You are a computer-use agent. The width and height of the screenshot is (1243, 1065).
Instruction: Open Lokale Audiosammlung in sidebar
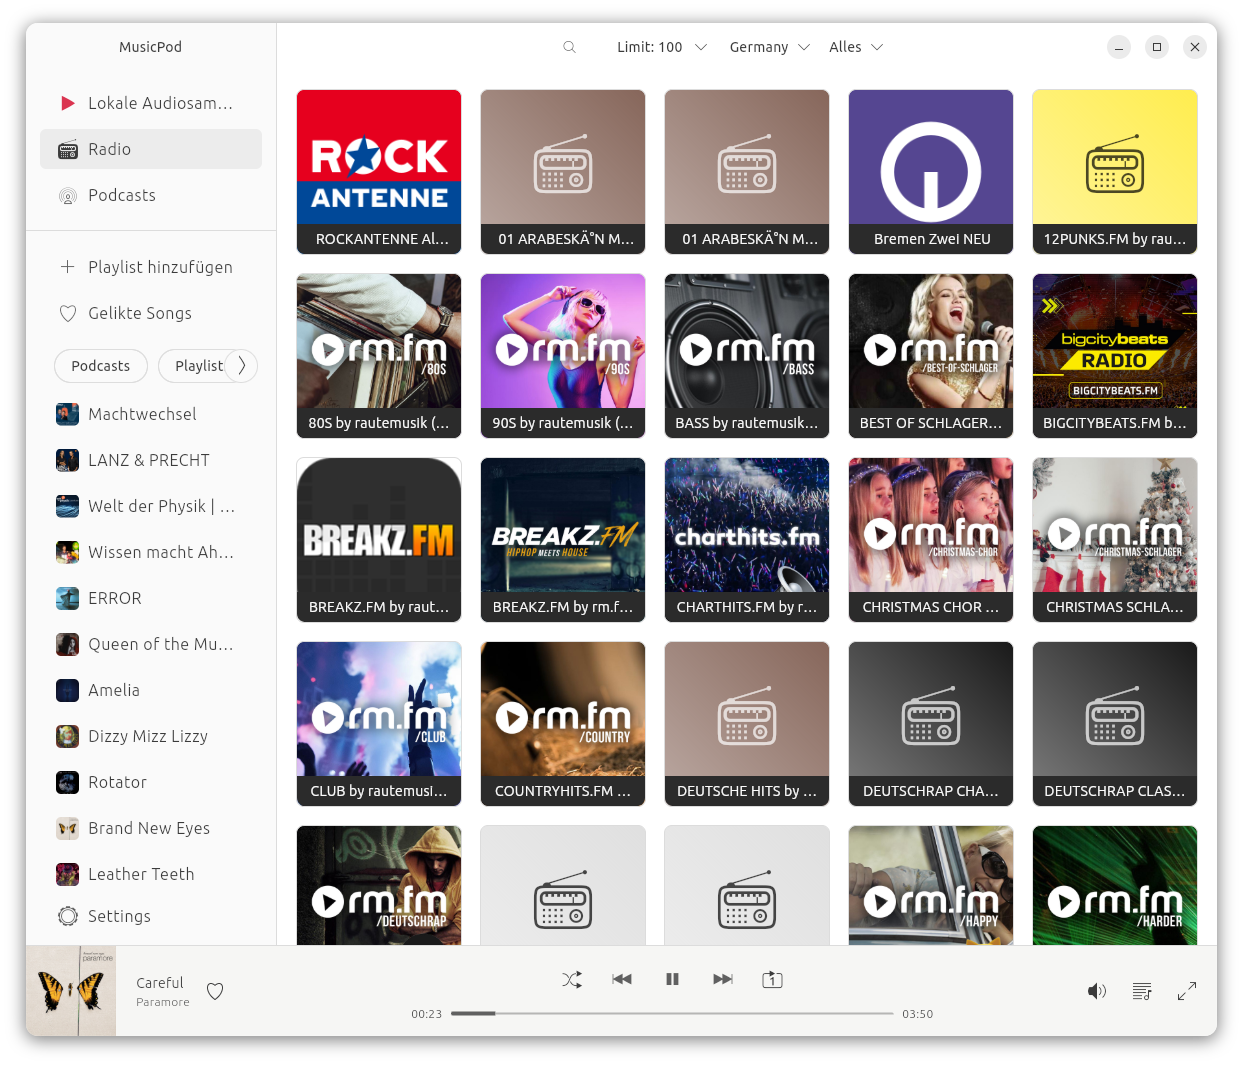pyautogui.click(x=151, y=103)
